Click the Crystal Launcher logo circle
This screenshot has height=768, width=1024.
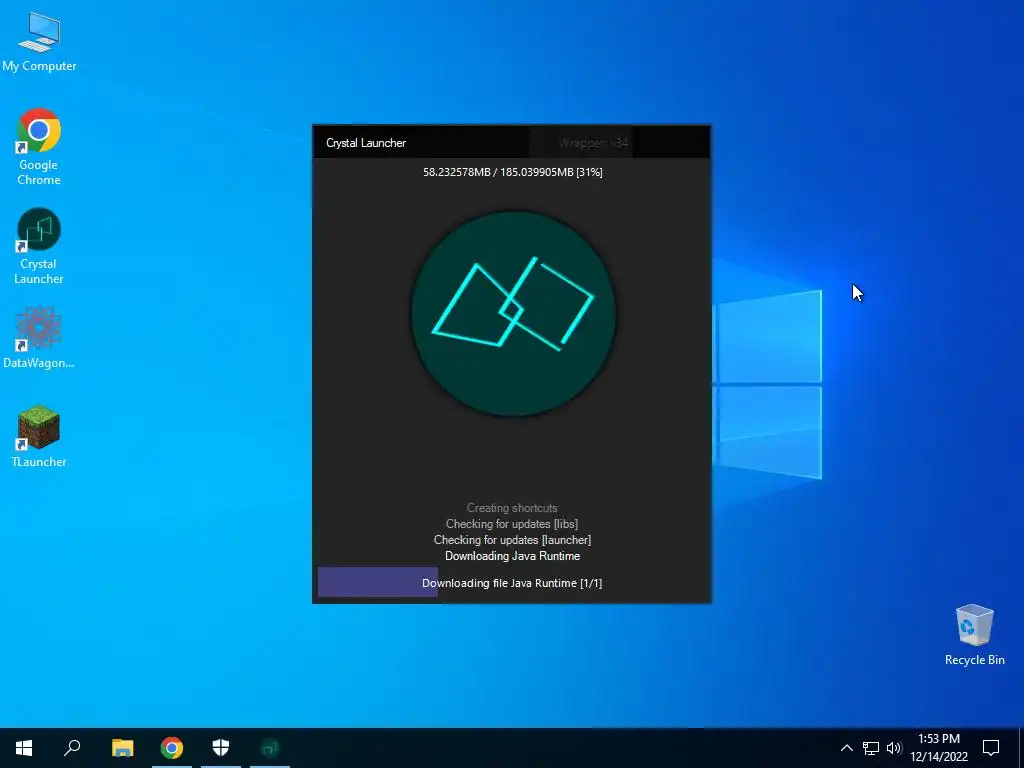coord(513,313)
